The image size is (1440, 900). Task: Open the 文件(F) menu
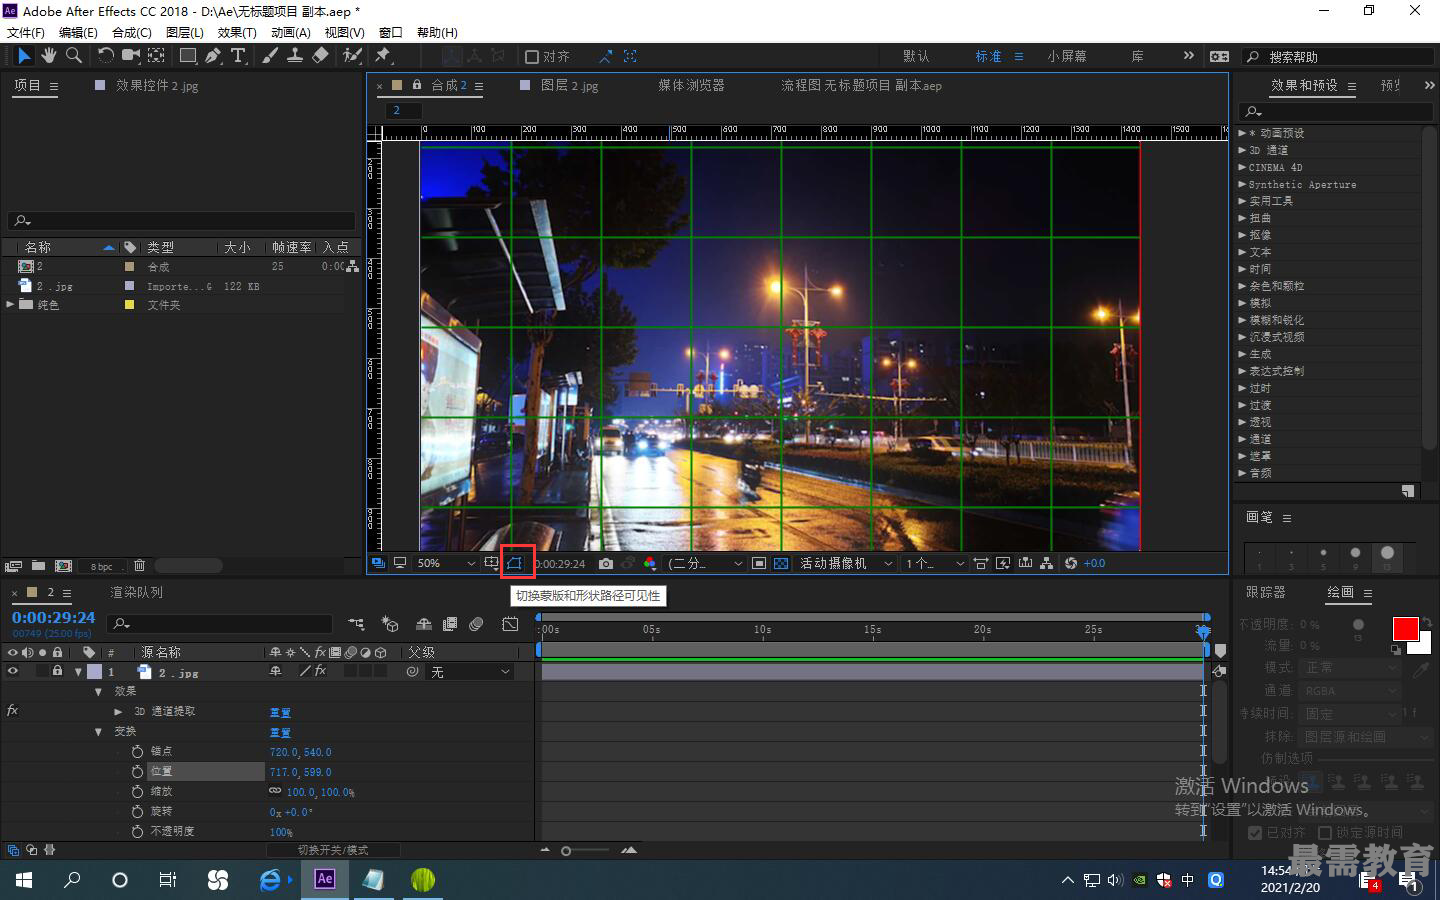click(x=24, y=32)
